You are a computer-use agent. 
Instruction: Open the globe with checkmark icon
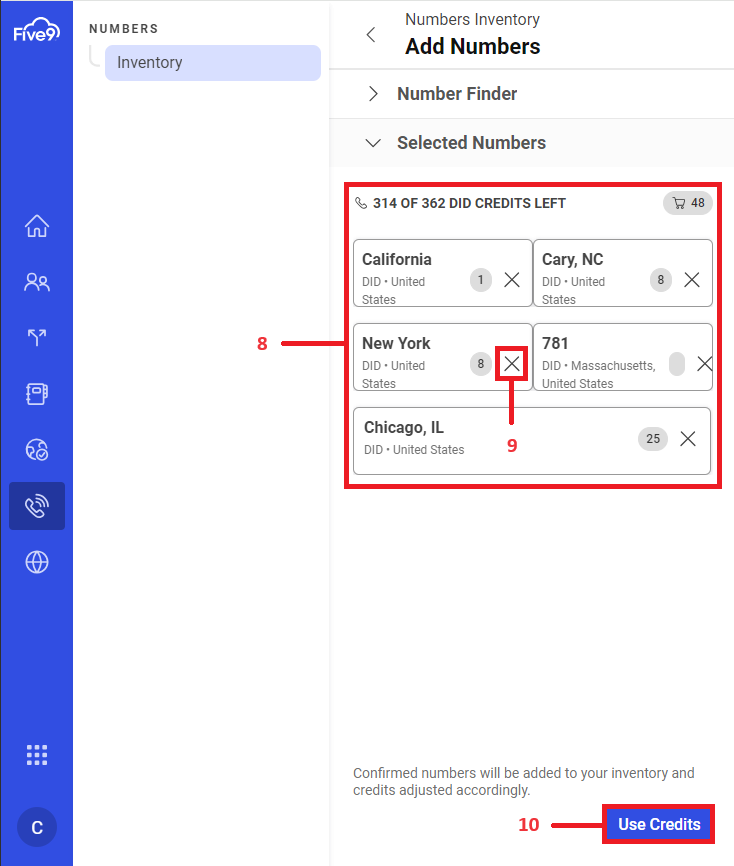point(37,450)
